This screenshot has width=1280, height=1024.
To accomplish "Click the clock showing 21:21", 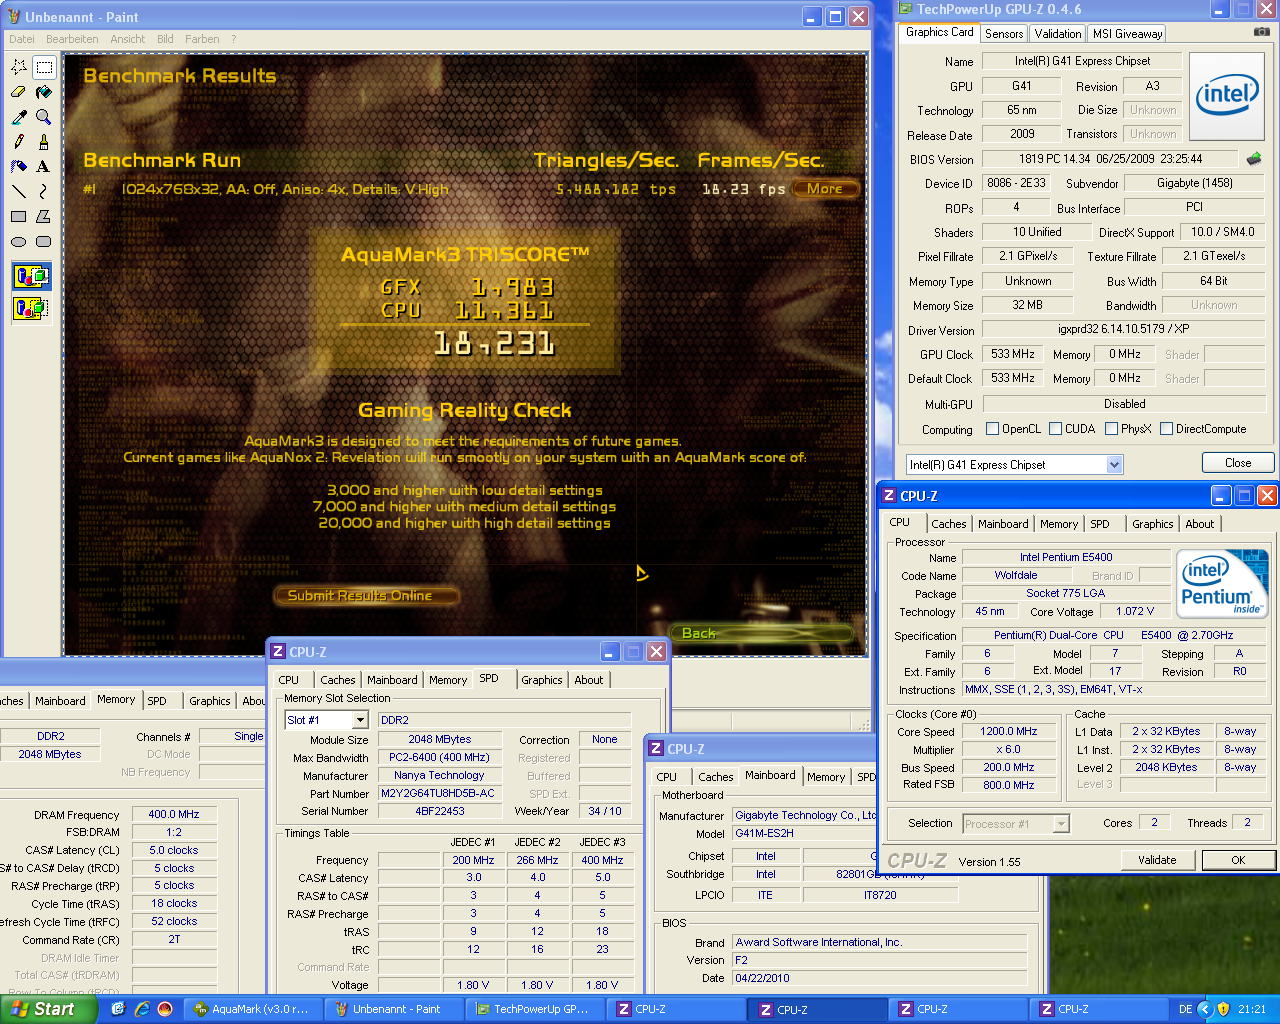I will [x=1252, y=1009].
